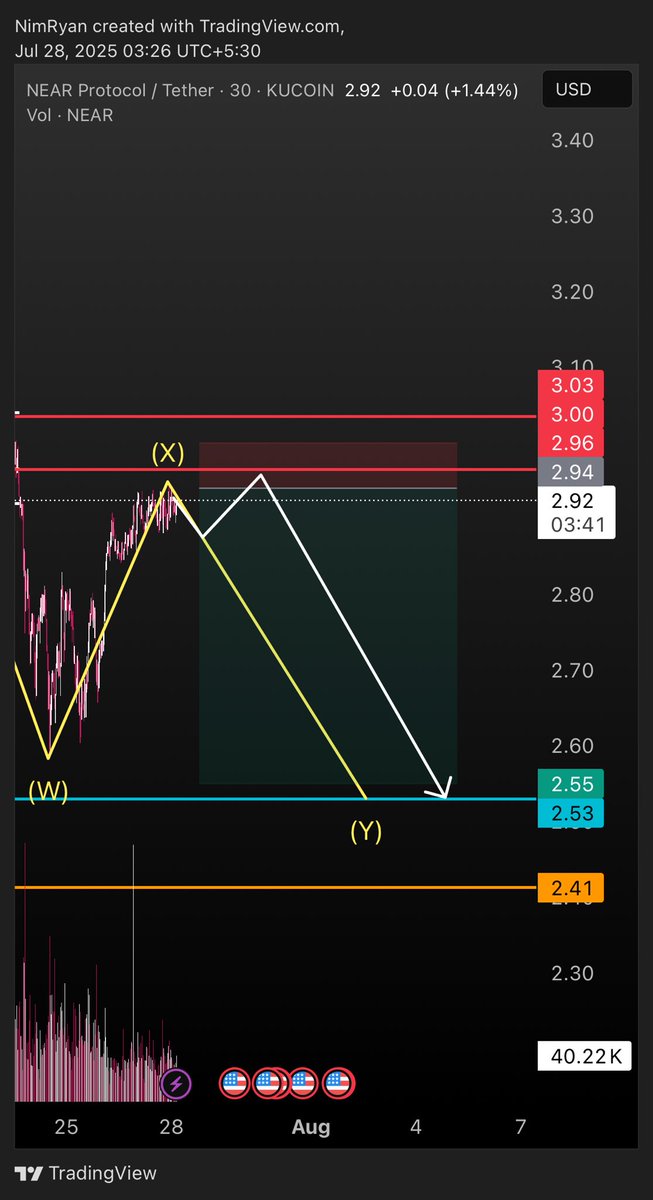Click the purple lightning bolt event icon

(176, 1082)
